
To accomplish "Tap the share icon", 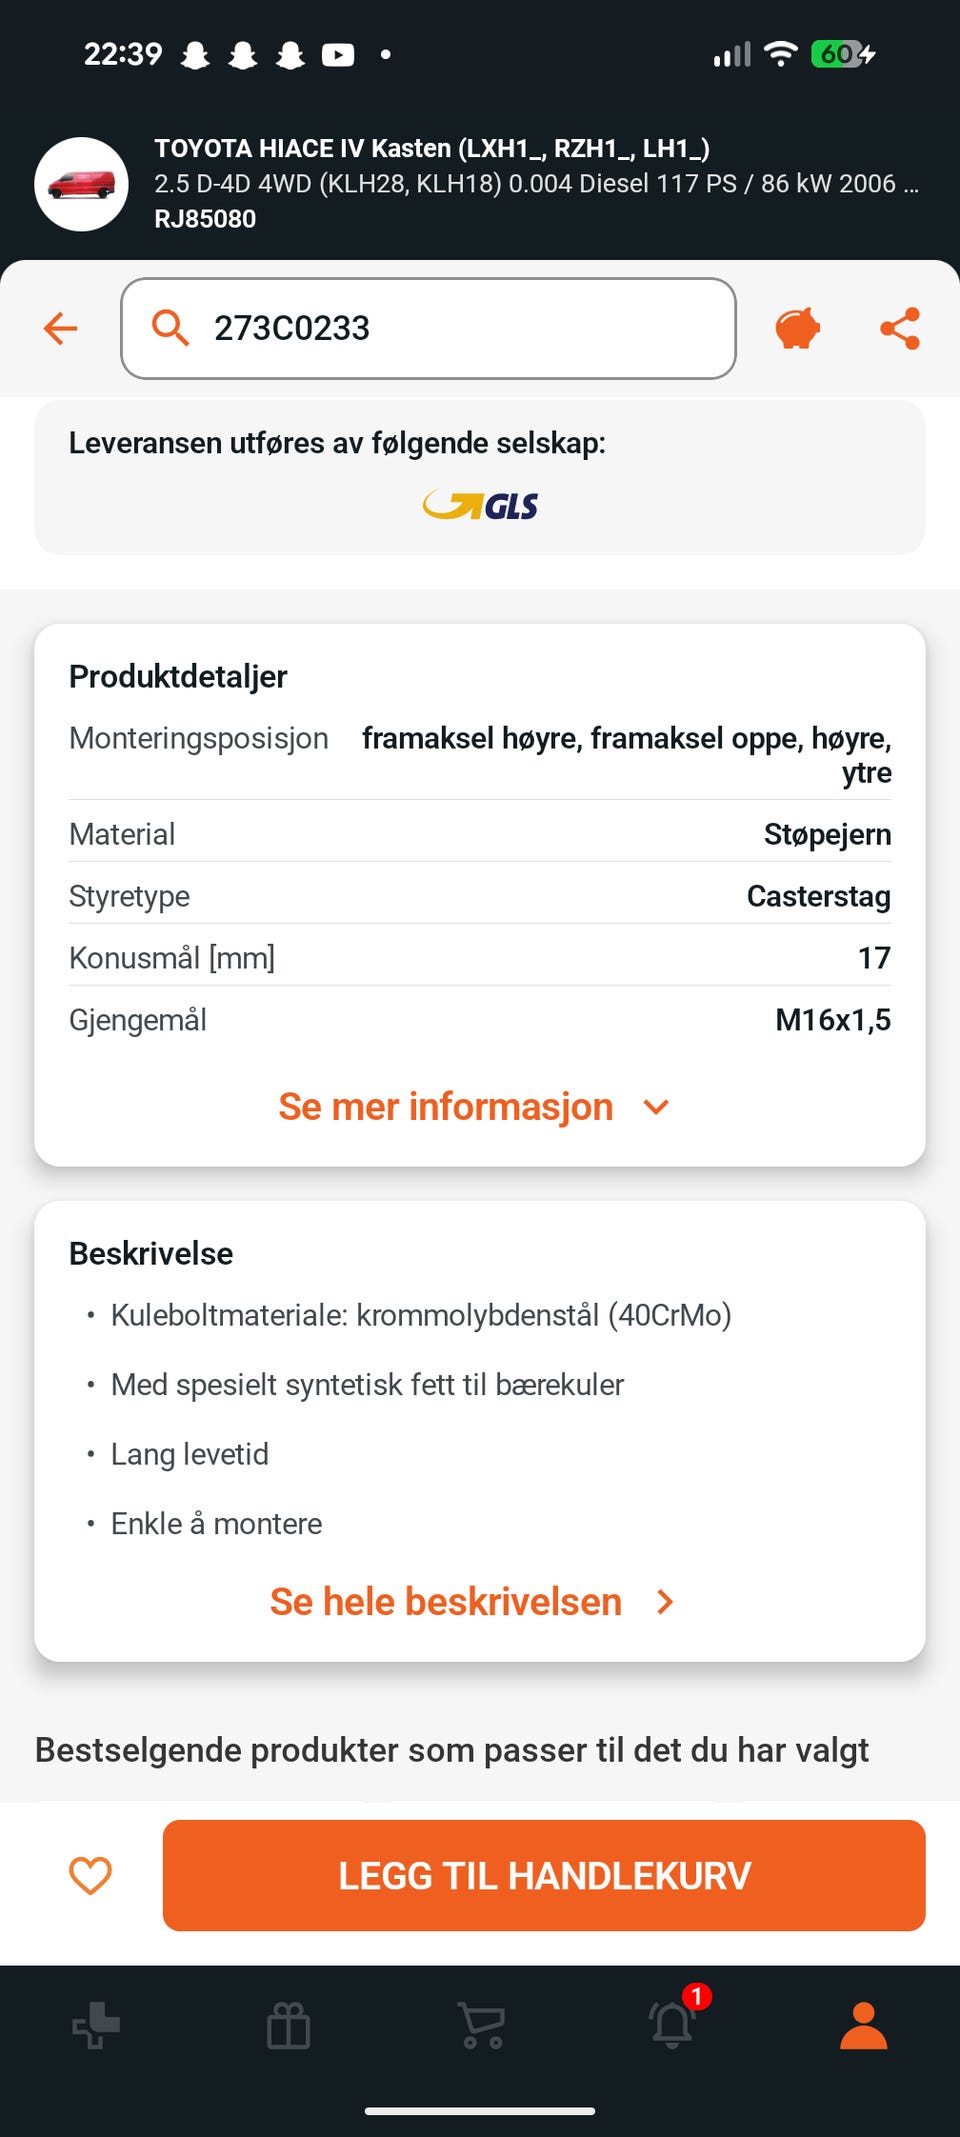I will click(900, 328).
